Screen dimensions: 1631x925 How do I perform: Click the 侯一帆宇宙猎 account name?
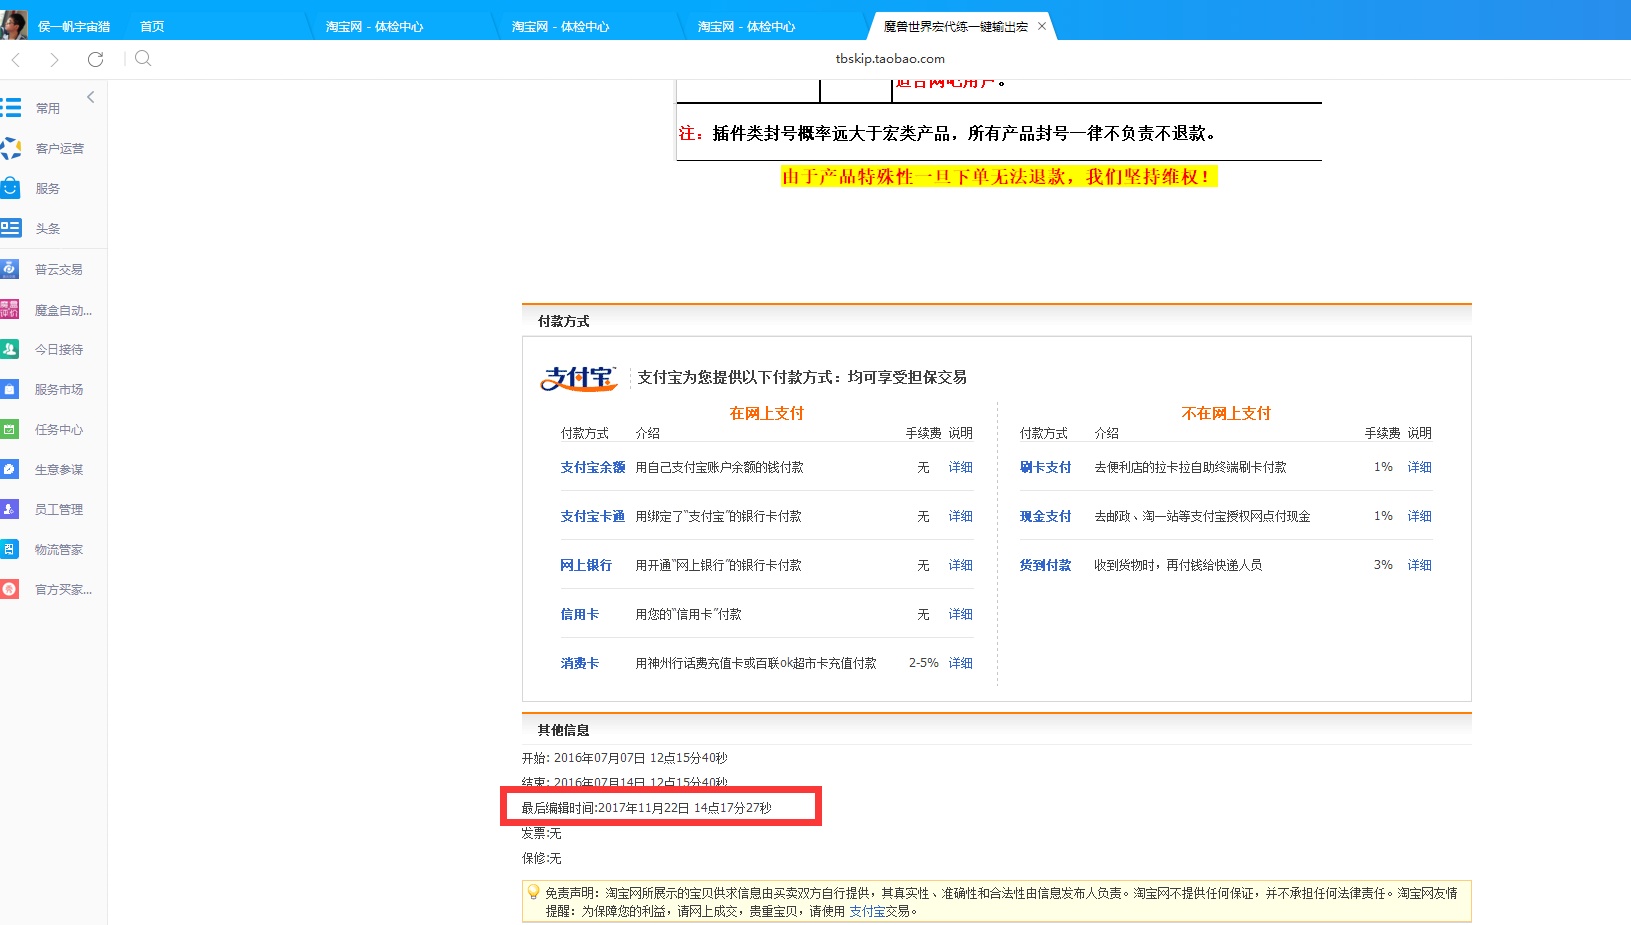coord(74,27)
